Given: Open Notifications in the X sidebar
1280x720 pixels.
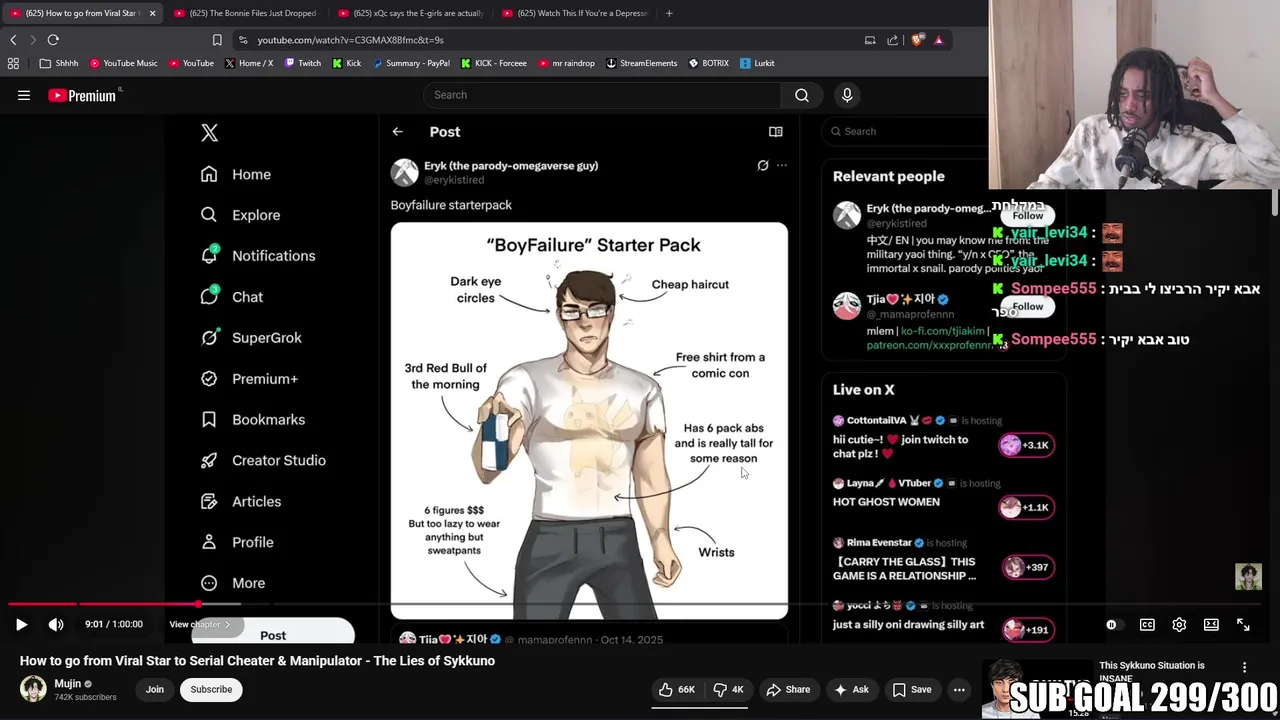Looking at the screenshot, I should click(x=258, y=256).
